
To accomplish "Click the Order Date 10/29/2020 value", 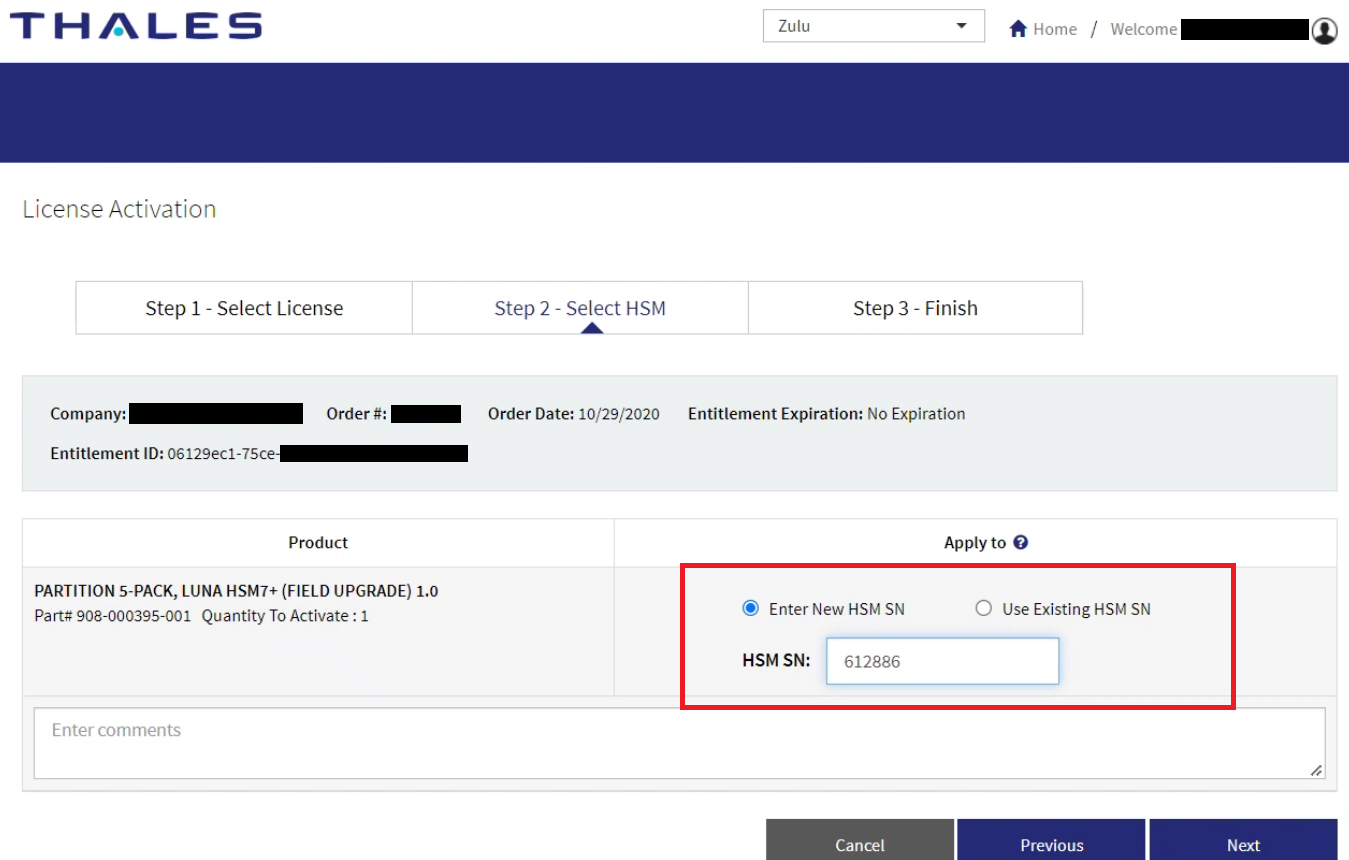I will 619,414.
